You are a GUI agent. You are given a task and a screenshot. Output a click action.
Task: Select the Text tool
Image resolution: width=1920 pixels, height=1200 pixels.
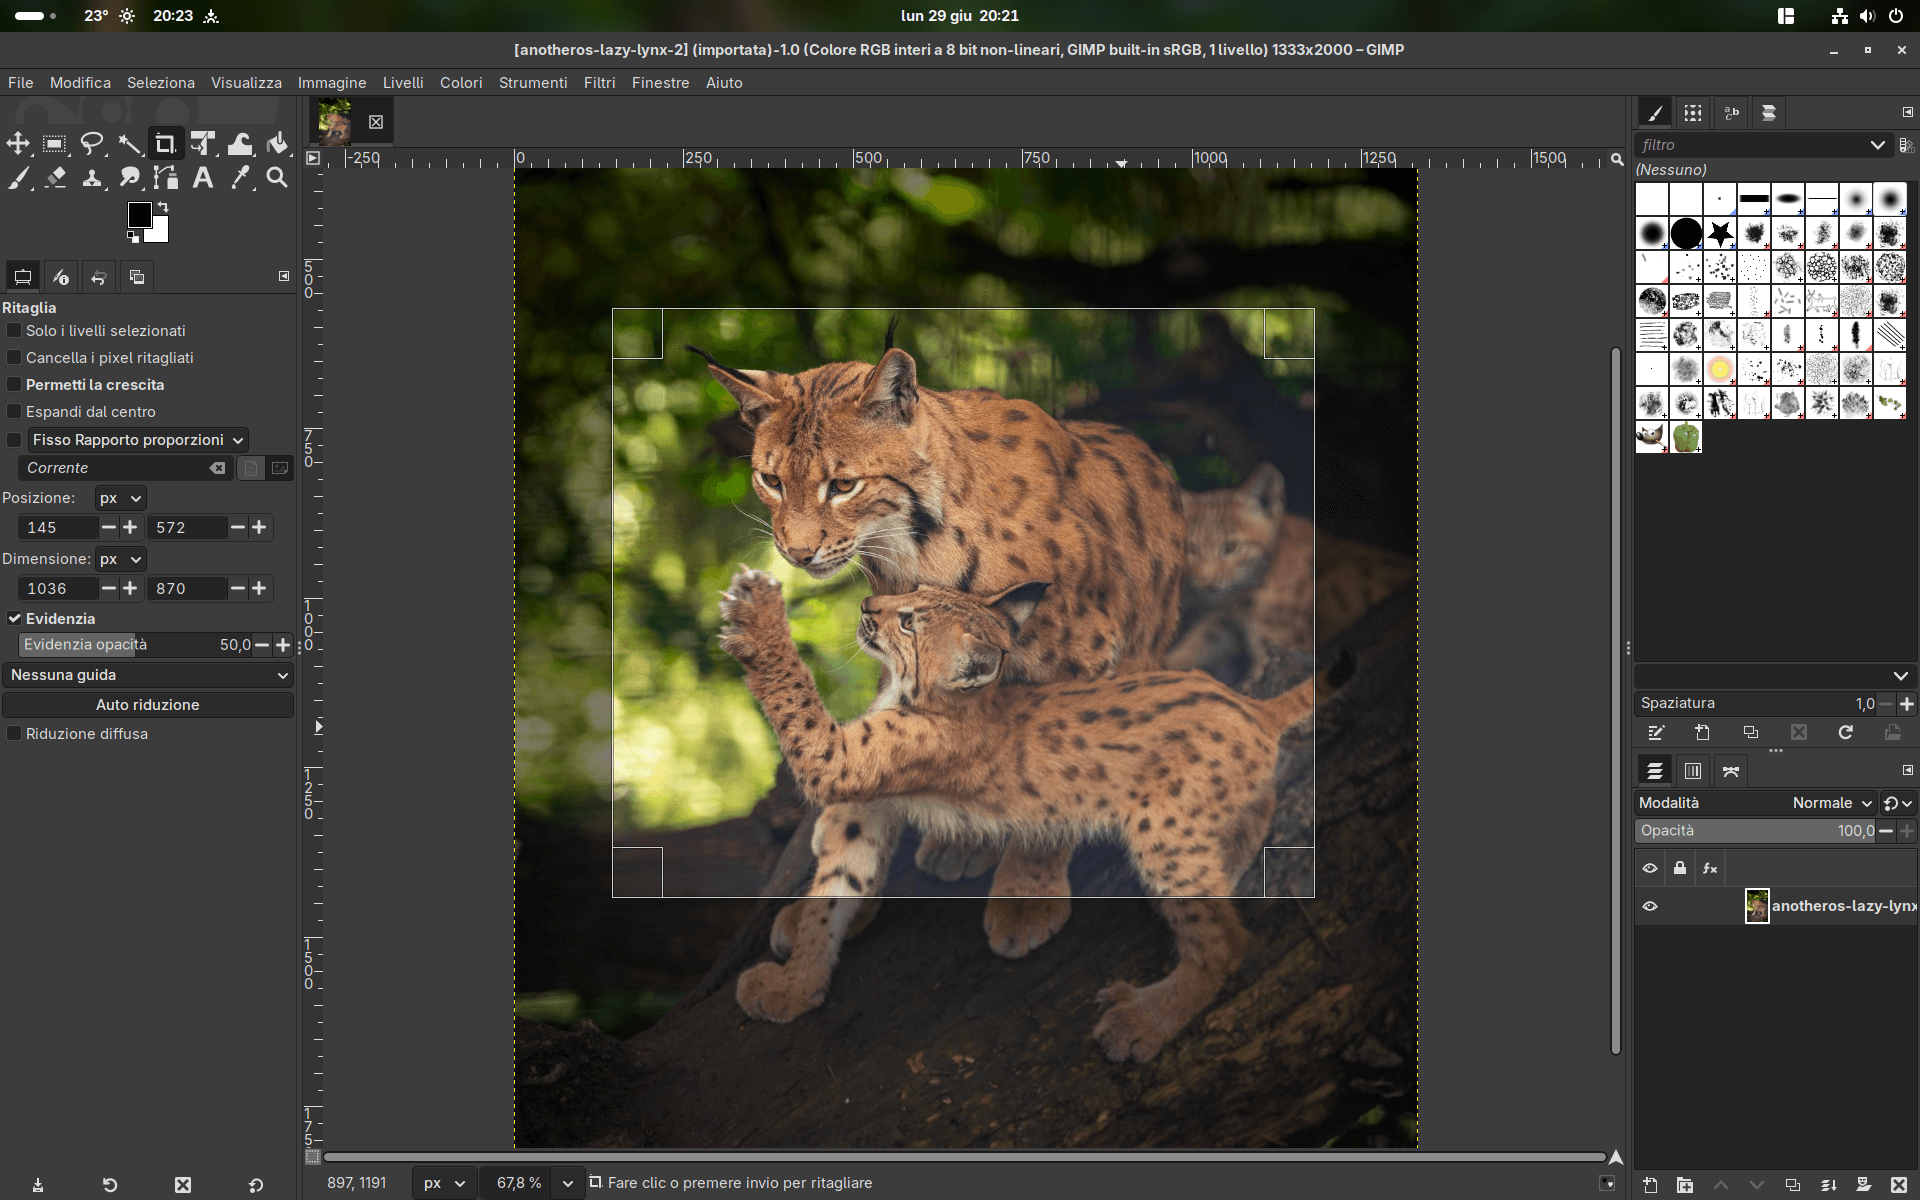(x=203, y=178)
